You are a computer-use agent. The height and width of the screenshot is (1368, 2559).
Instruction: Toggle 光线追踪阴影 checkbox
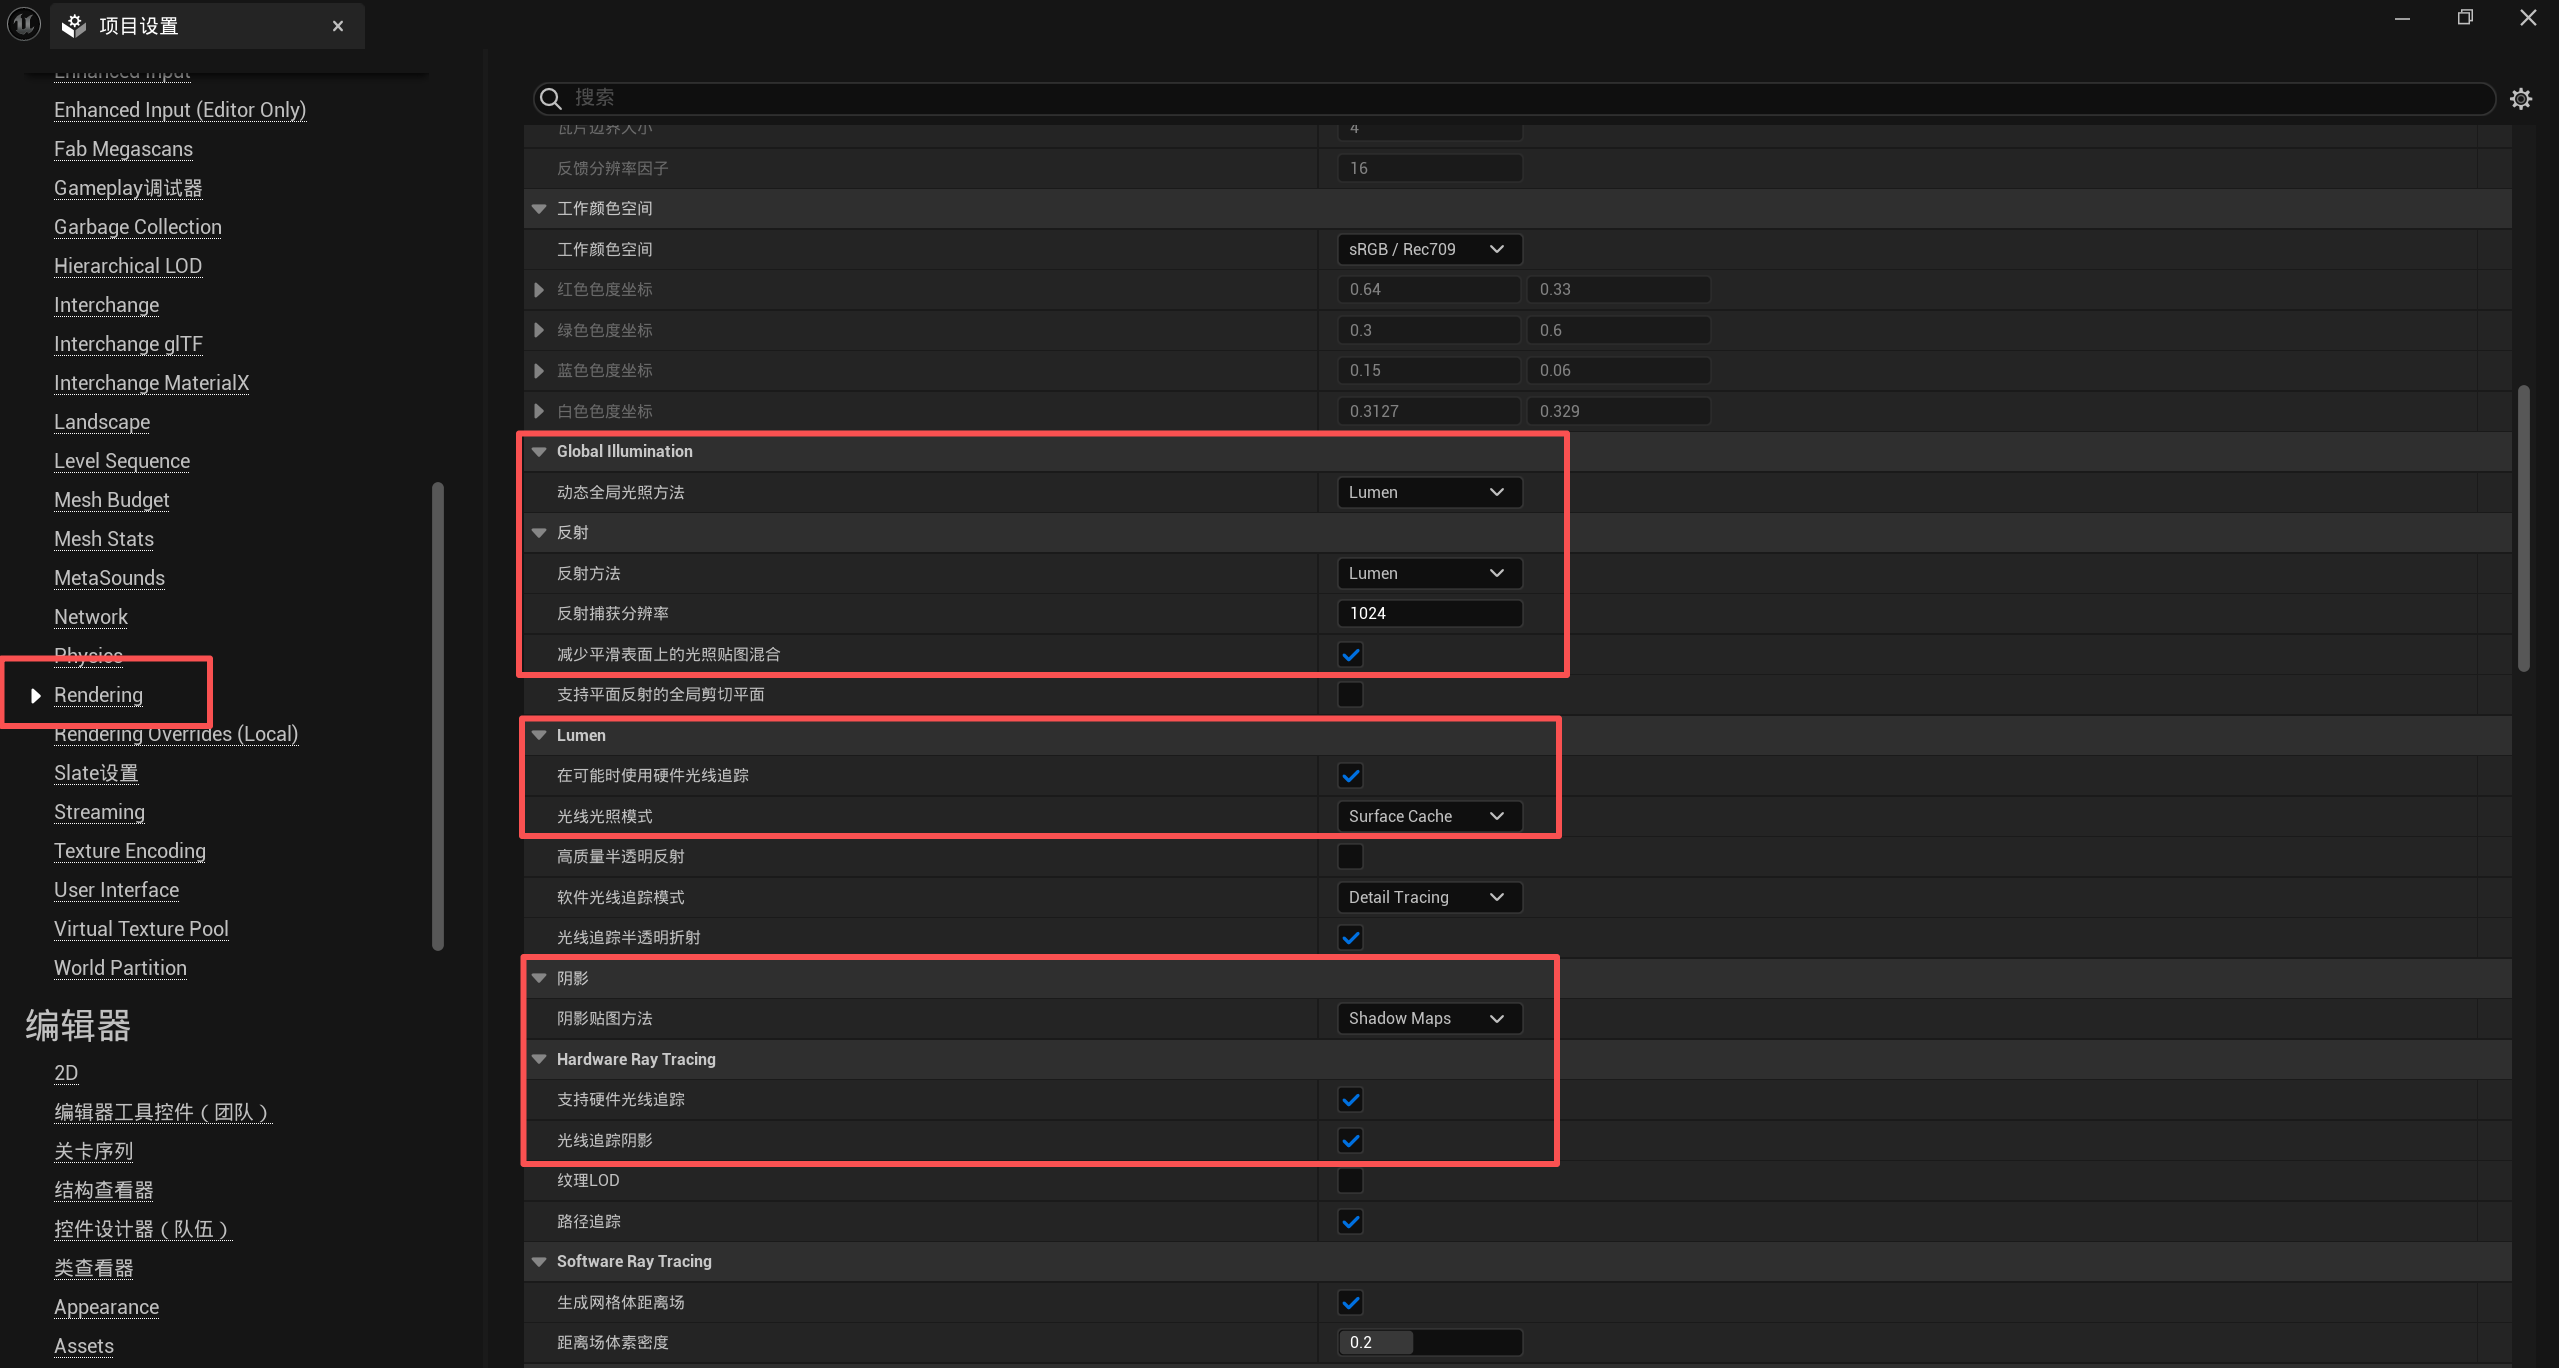pyautogui.click(x=1350, y=1140)
